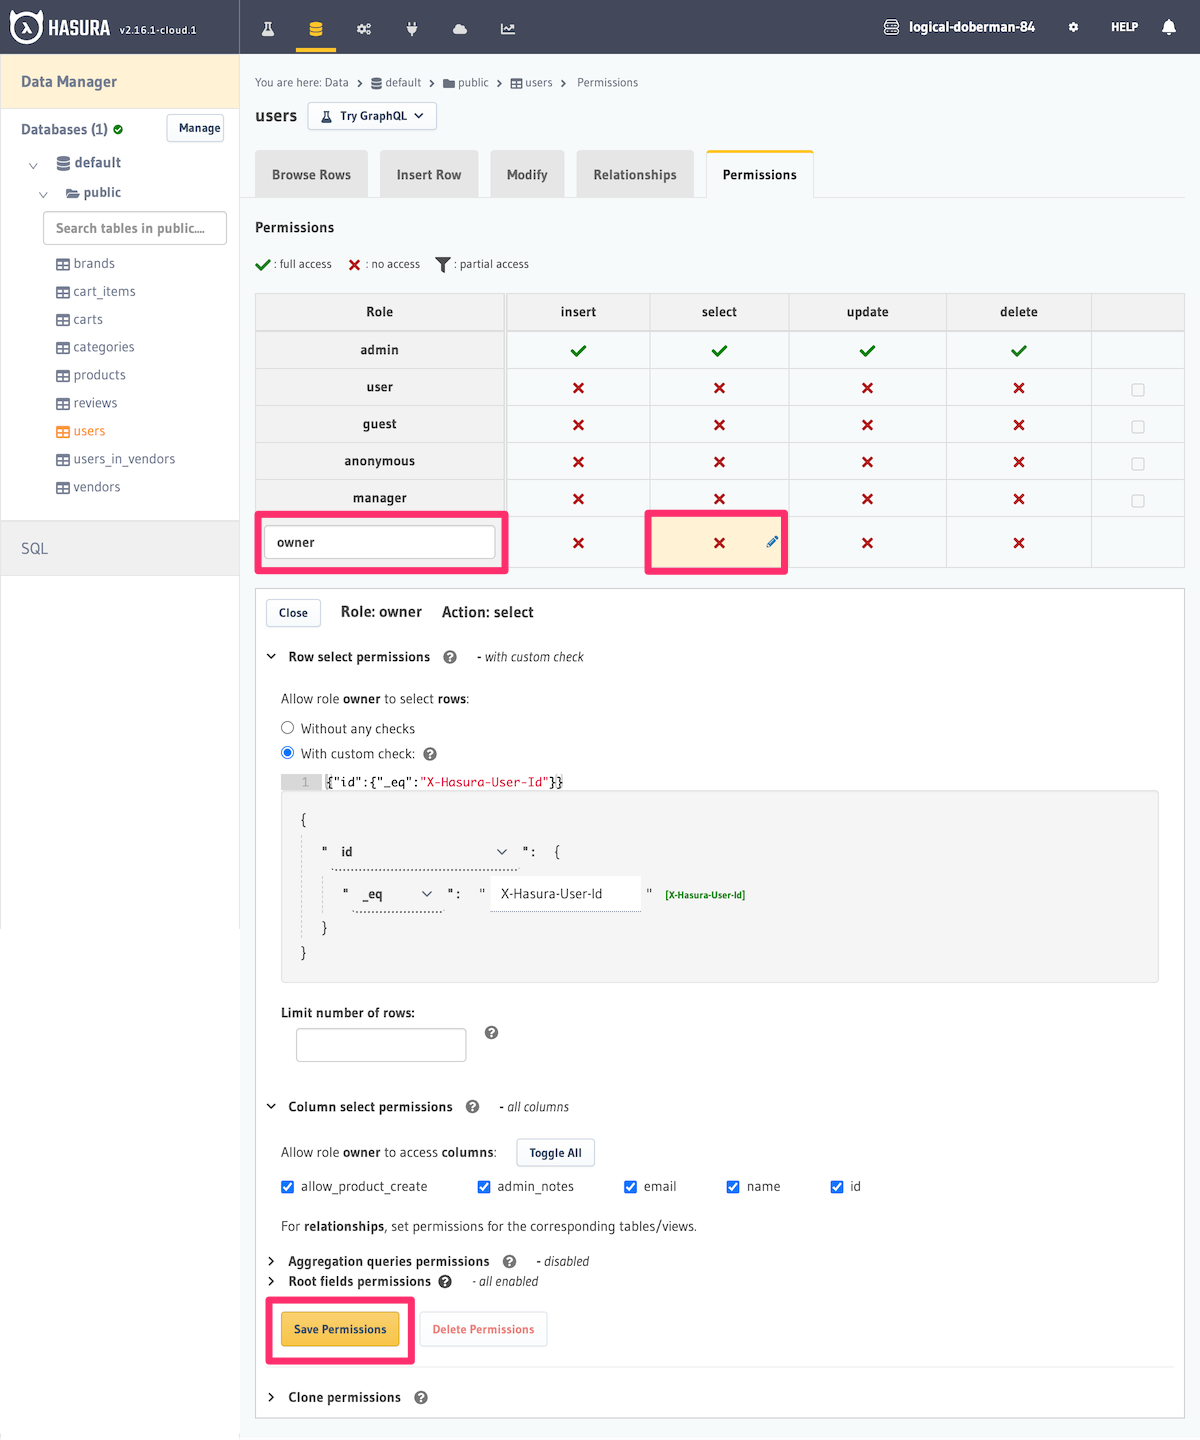Open the API GraphiQL explorer icon
The image size is (1200, 1440).
coord(267,28)
